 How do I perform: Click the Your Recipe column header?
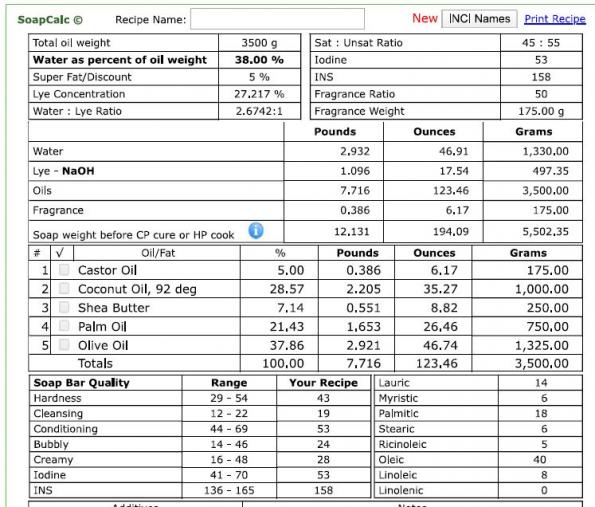tap(323, 383)
